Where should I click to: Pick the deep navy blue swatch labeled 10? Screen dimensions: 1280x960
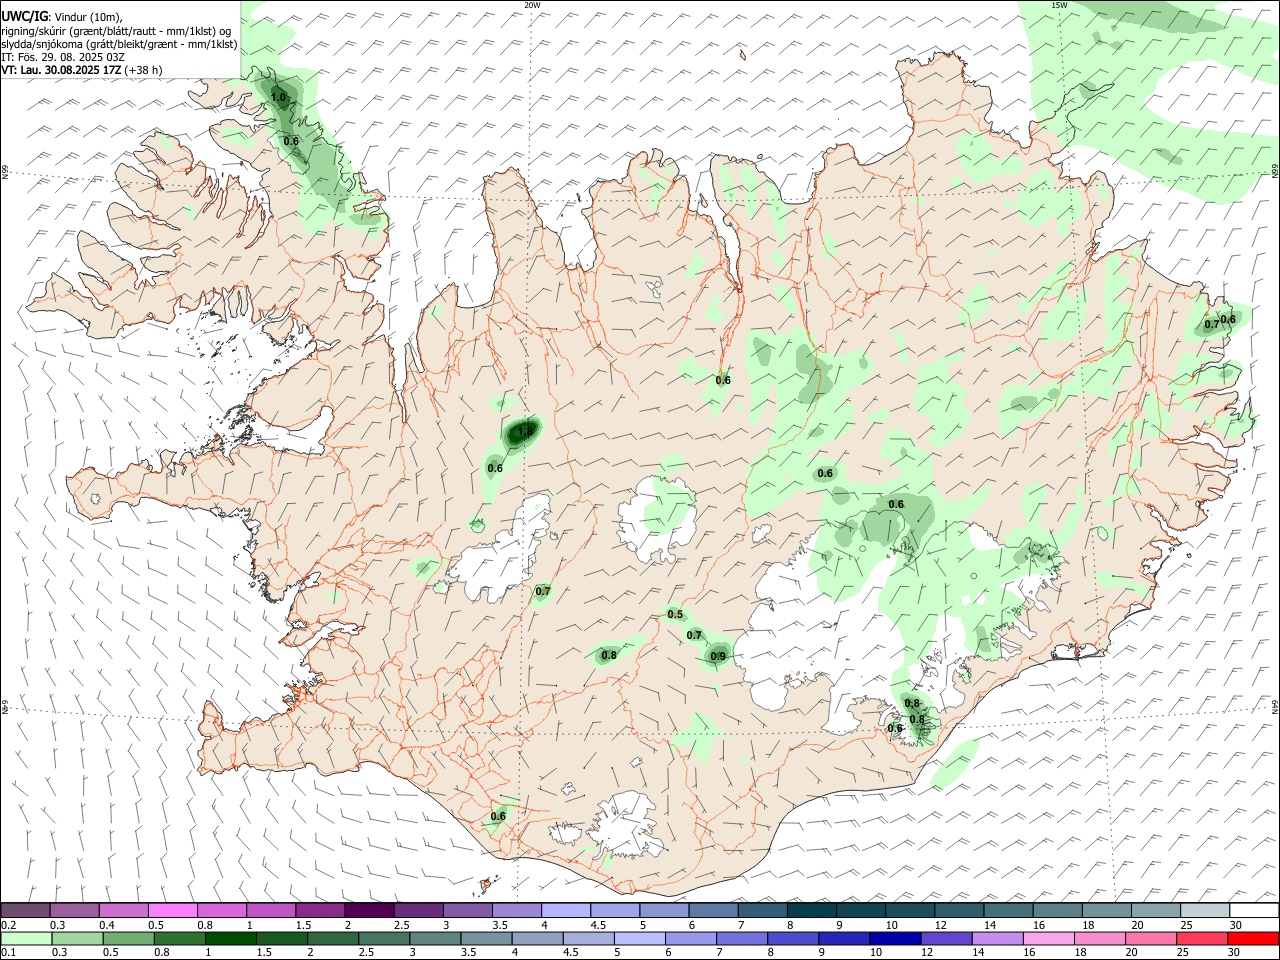pos(894,939)
